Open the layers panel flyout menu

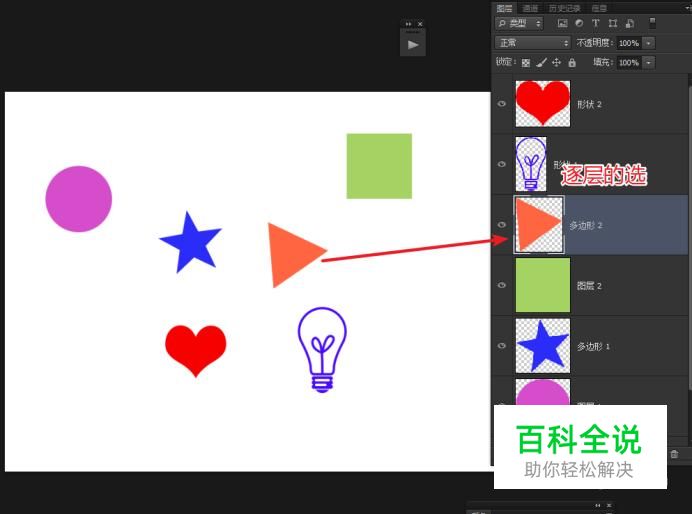(688, 8)
